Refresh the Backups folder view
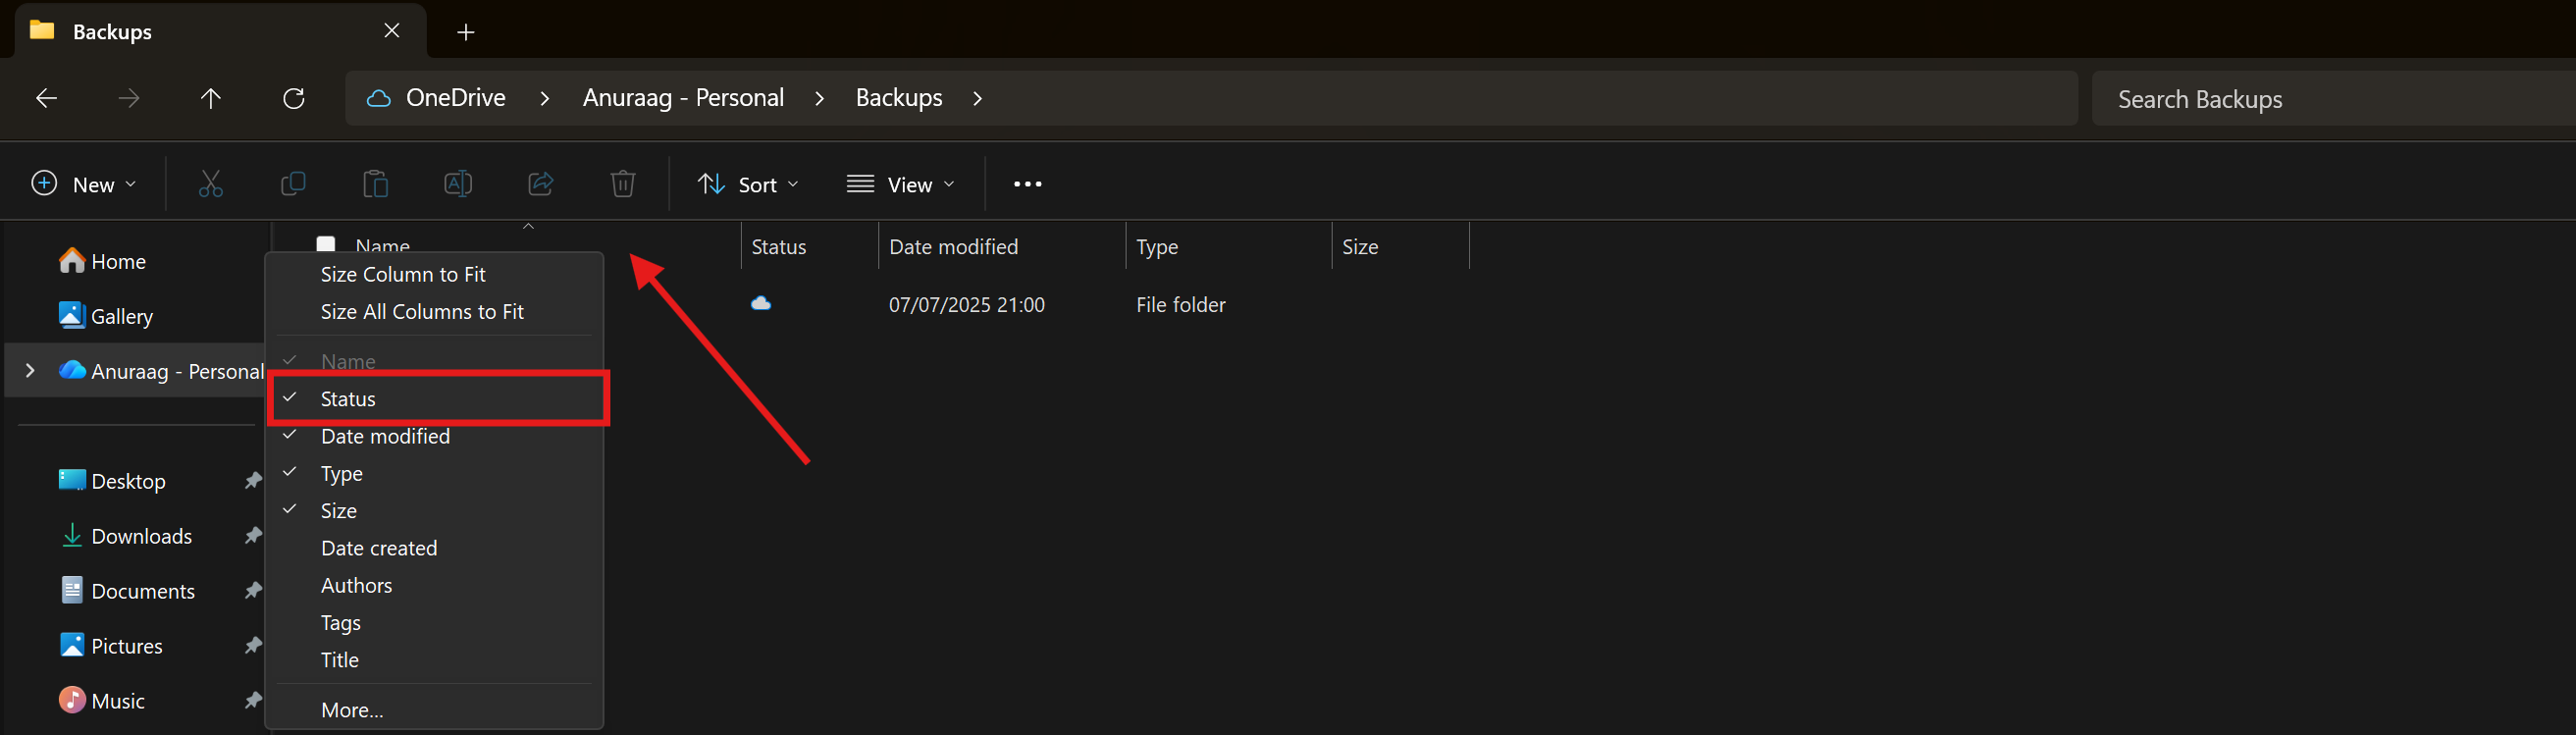 coord(293,98)
